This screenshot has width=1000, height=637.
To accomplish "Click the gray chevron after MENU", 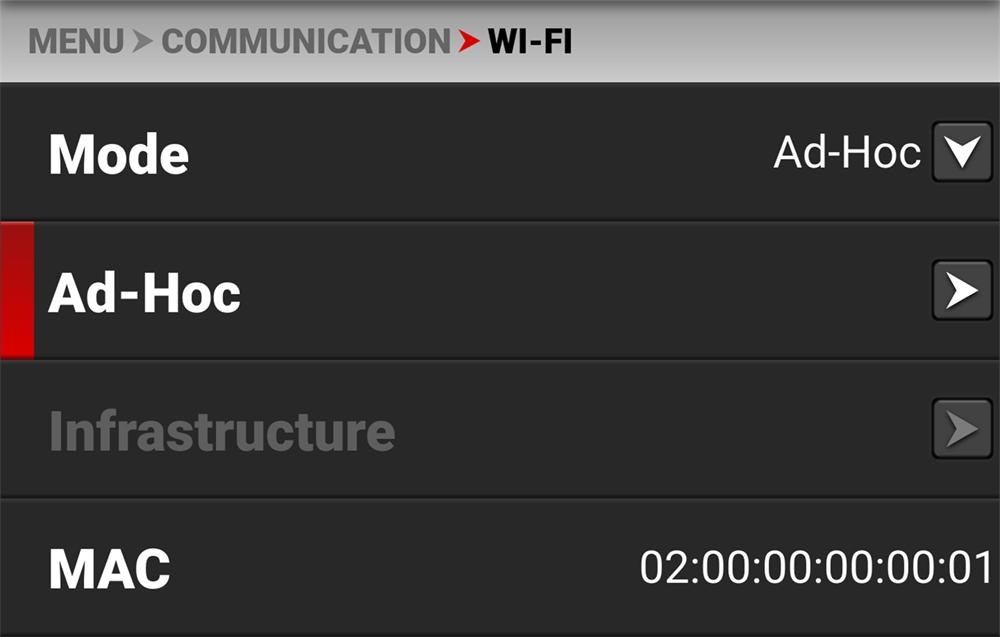I will tap(143, 41).
